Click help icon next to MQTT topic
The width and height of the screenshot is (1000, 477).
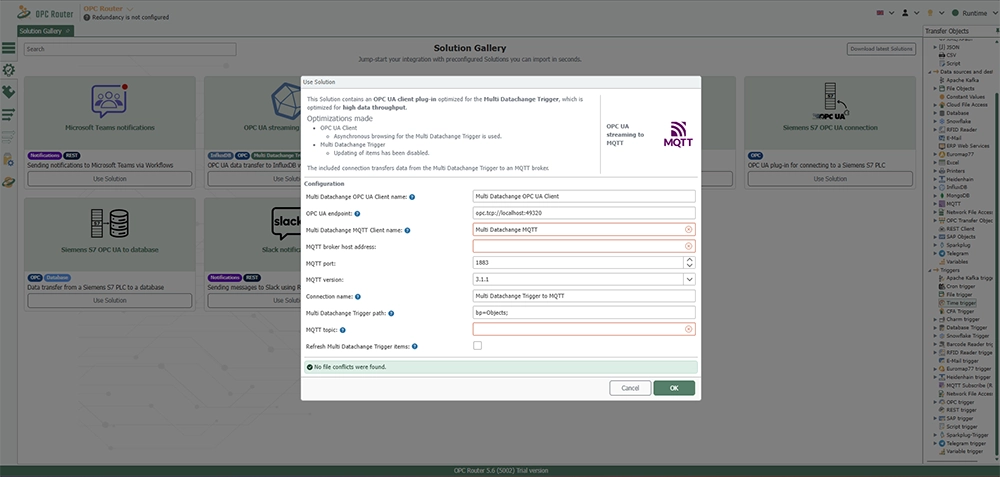342,330
